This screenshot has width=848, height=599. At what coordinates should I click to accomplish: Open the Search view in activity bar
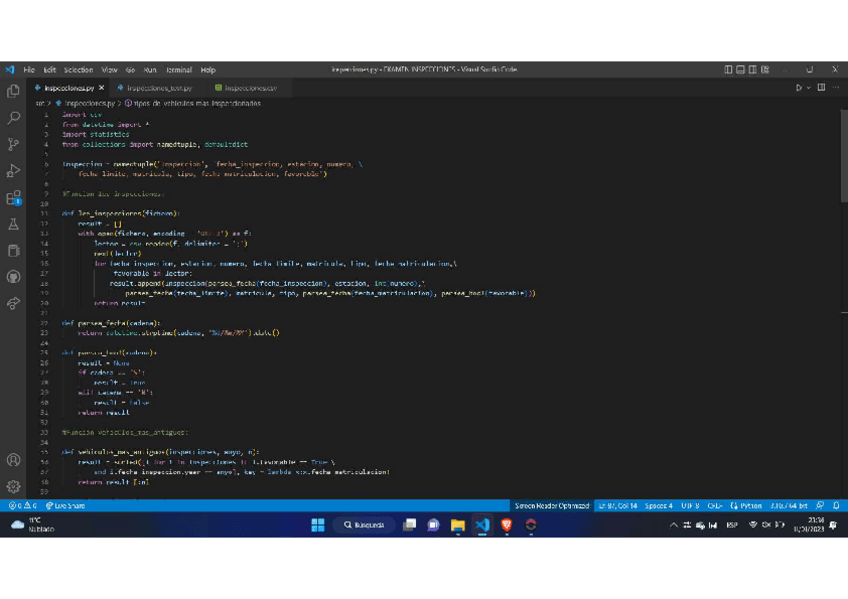13,118
